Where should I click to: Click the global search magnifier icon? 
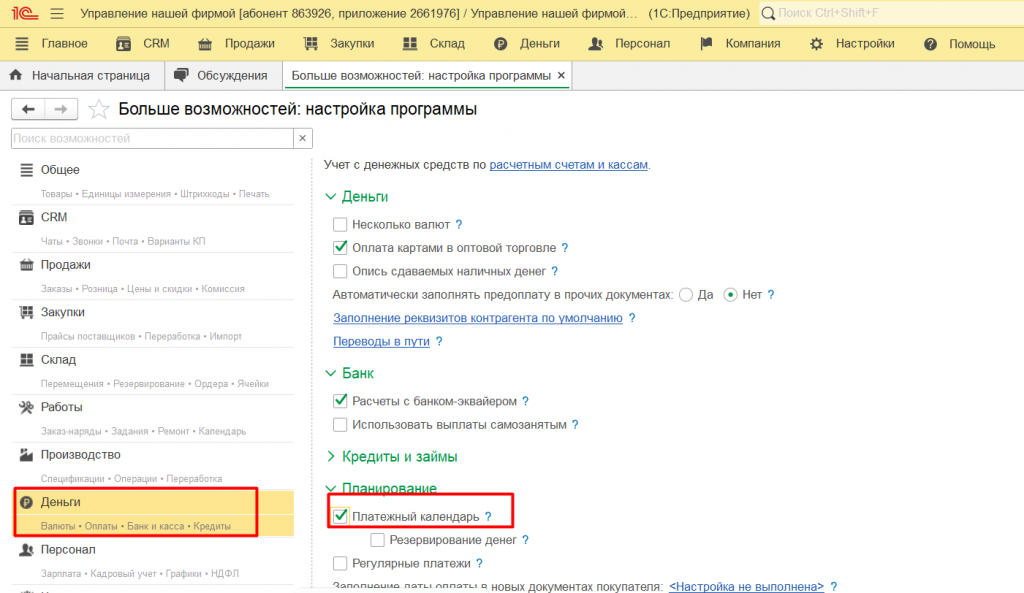click(769, 13)
